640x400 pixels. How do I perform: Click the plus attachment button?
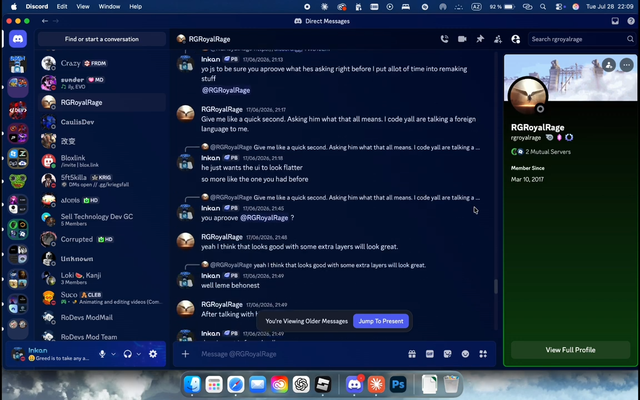click(185, 354)
